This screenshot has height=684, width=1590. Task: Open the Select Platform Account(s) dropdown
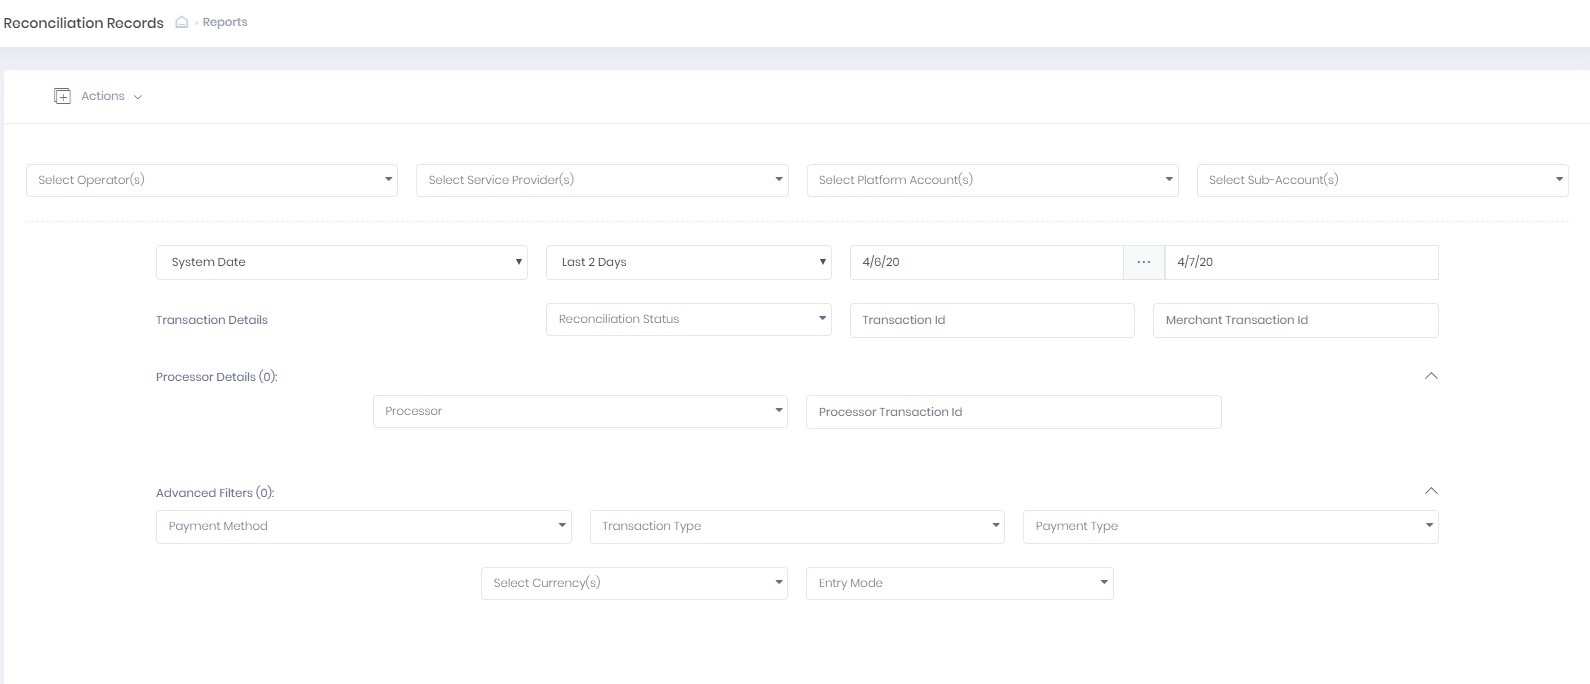[x=991, y=180]
